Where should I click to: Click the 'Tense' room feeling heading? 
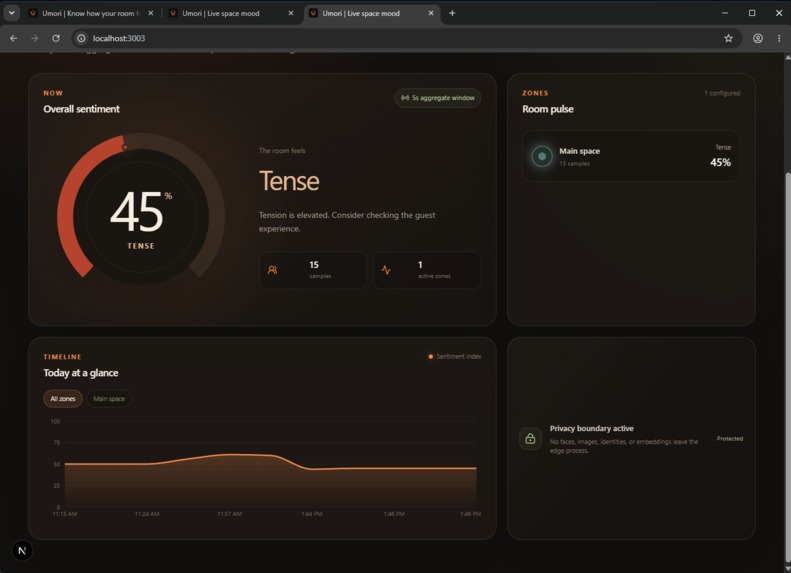click(289, 181)
